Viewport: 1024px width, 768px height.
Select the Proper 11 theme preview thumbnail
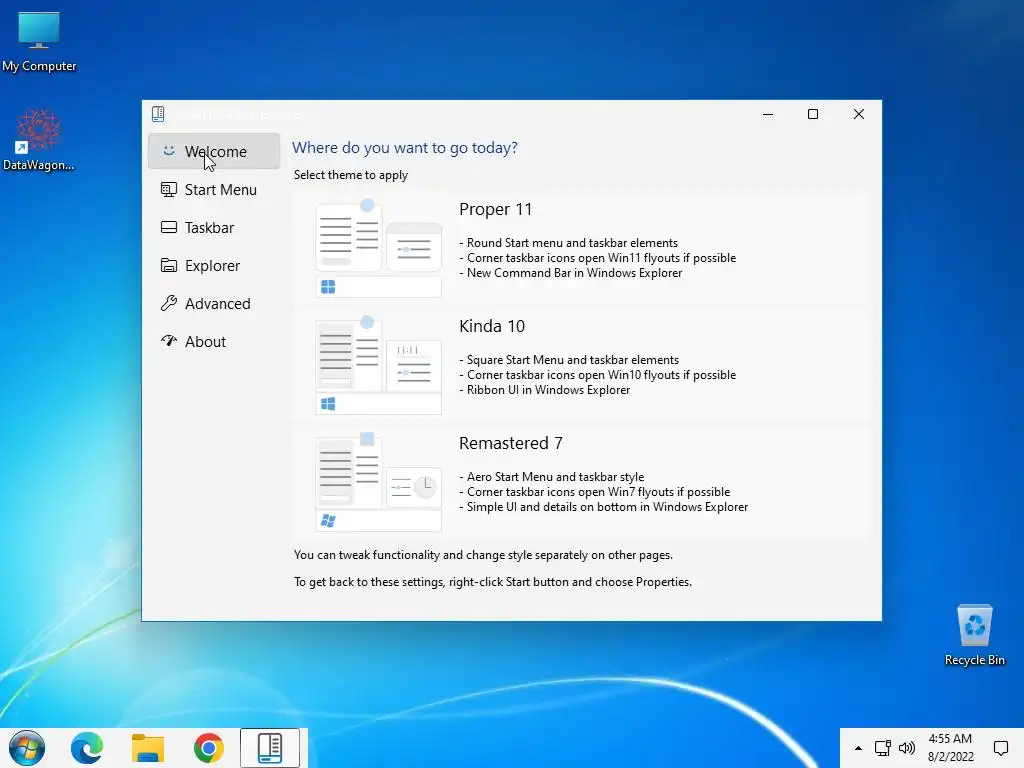(379, 248)
